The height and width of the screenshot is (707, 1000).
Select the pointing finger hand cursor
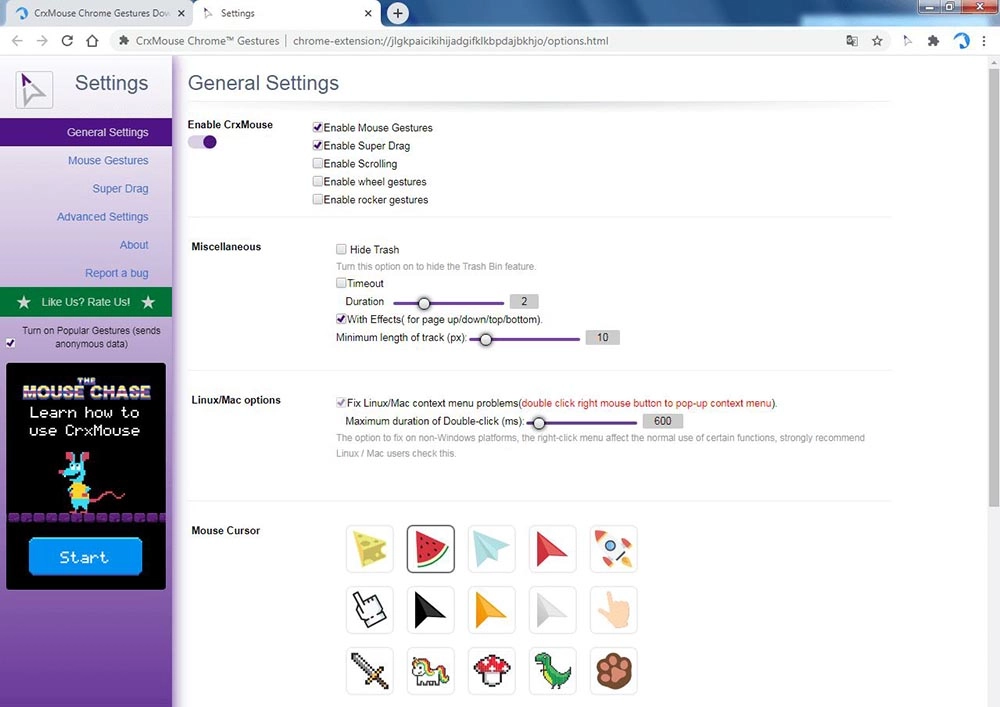614,610
